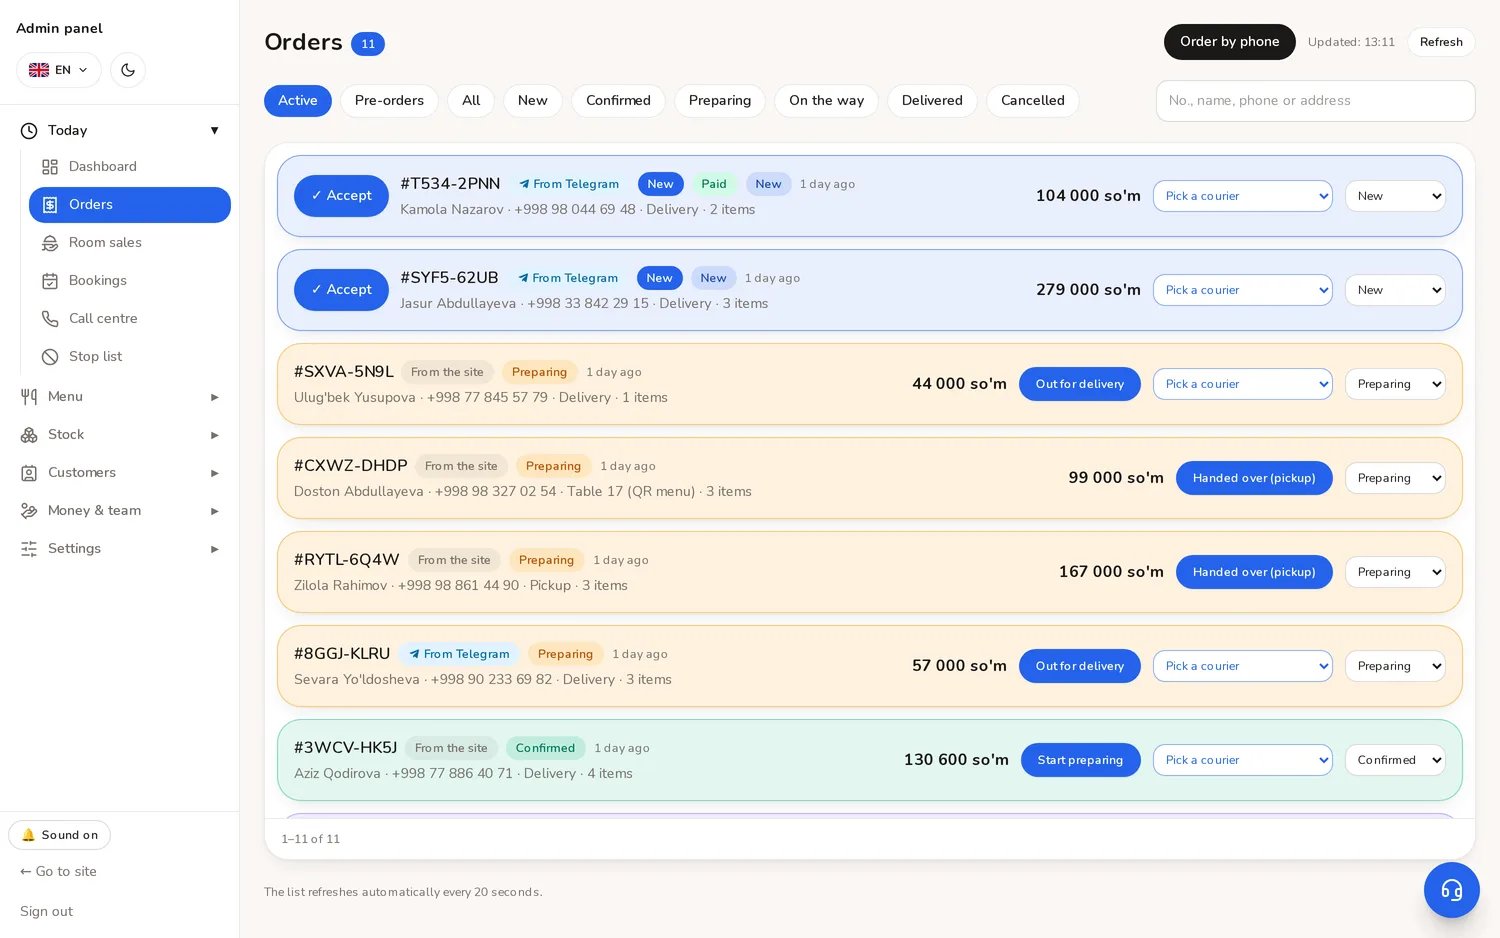
Task: Collapse the Today section arrow
Action: click(214, 131)
